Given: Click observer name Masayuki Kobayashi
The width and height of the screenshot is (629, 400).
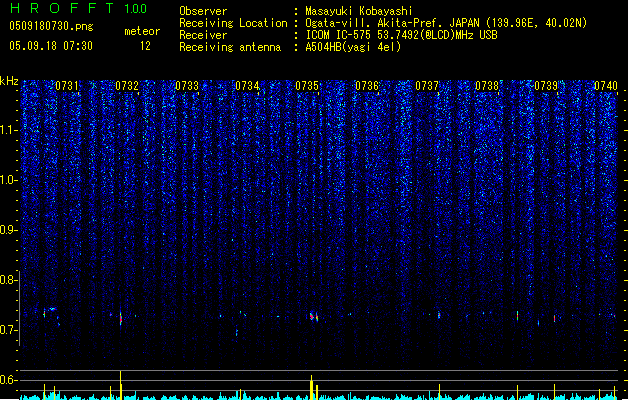Looking at the screenshot, I should (359, 11).
